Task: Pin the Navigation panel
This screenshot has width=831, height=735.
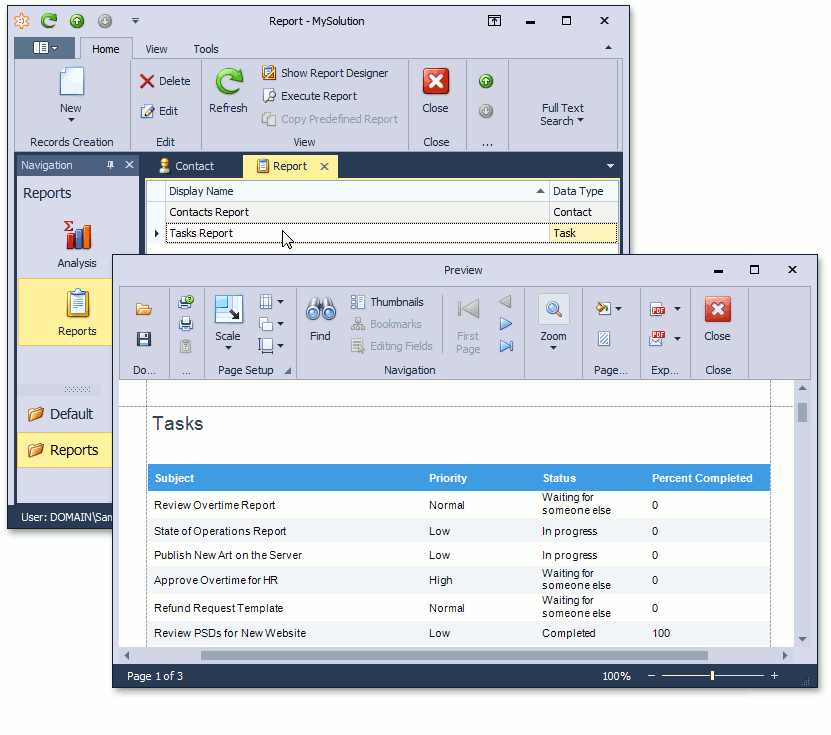Action: [111, 165]
